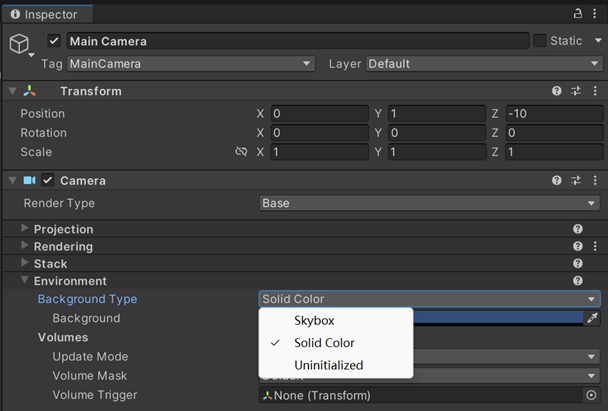
Task: Select Skybox from the background type list
Action: (314, 321)
